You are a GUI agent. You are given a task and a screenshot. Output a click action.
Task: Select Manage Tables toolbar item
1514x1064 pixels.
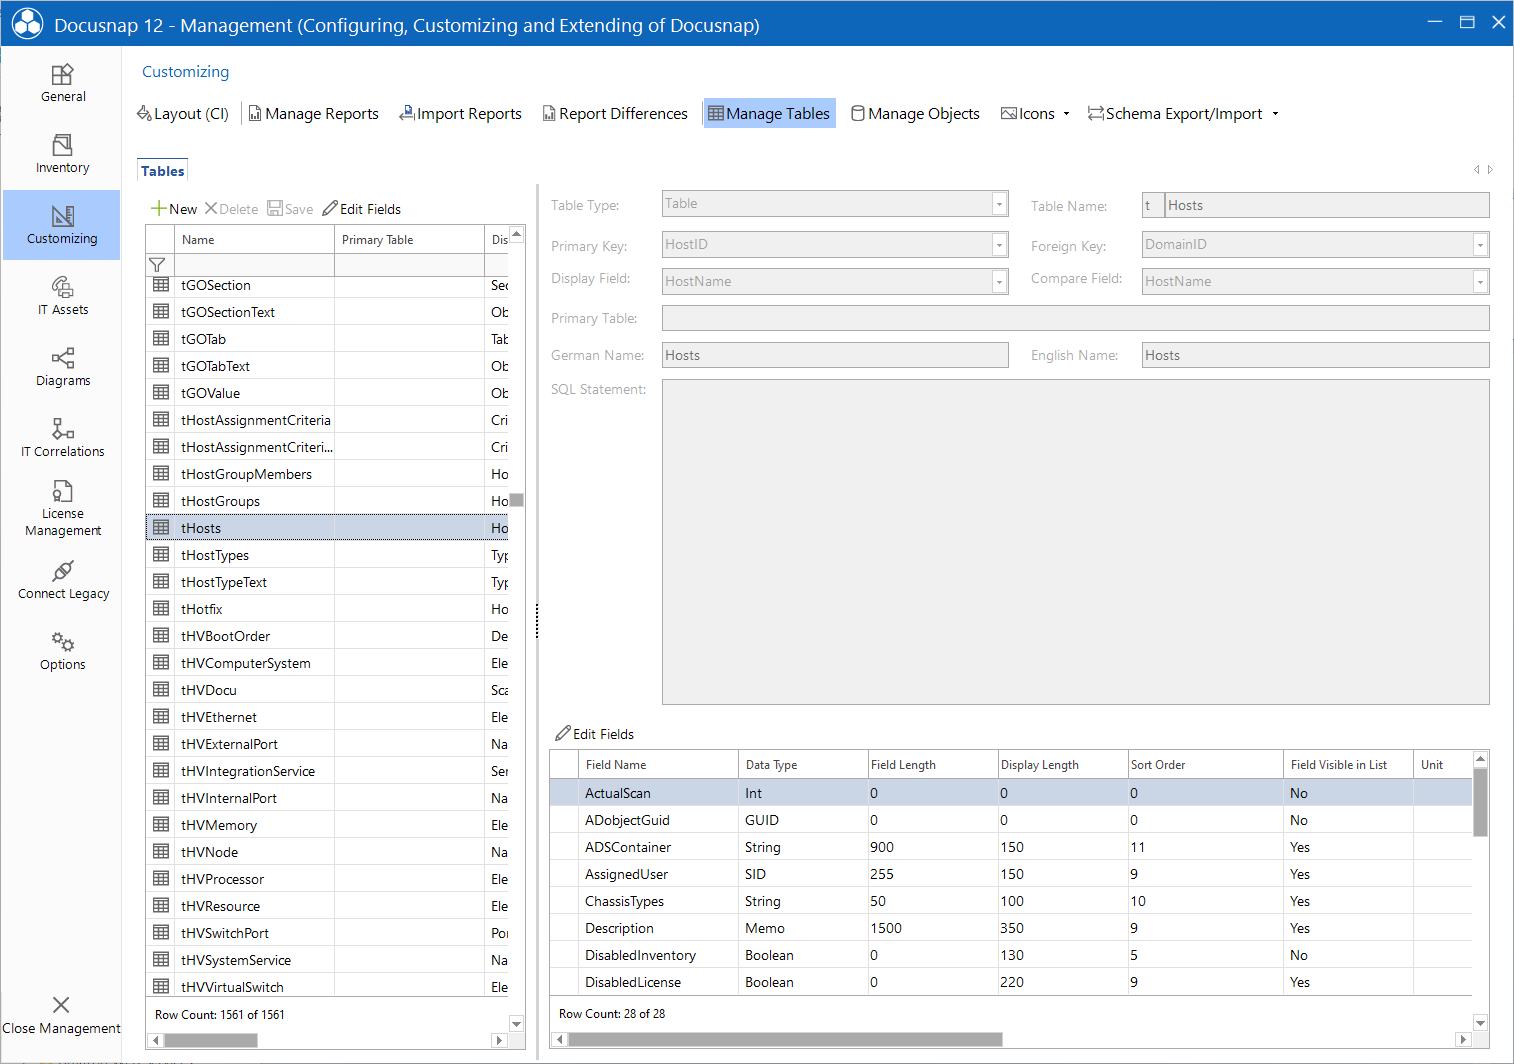point(769,114)
